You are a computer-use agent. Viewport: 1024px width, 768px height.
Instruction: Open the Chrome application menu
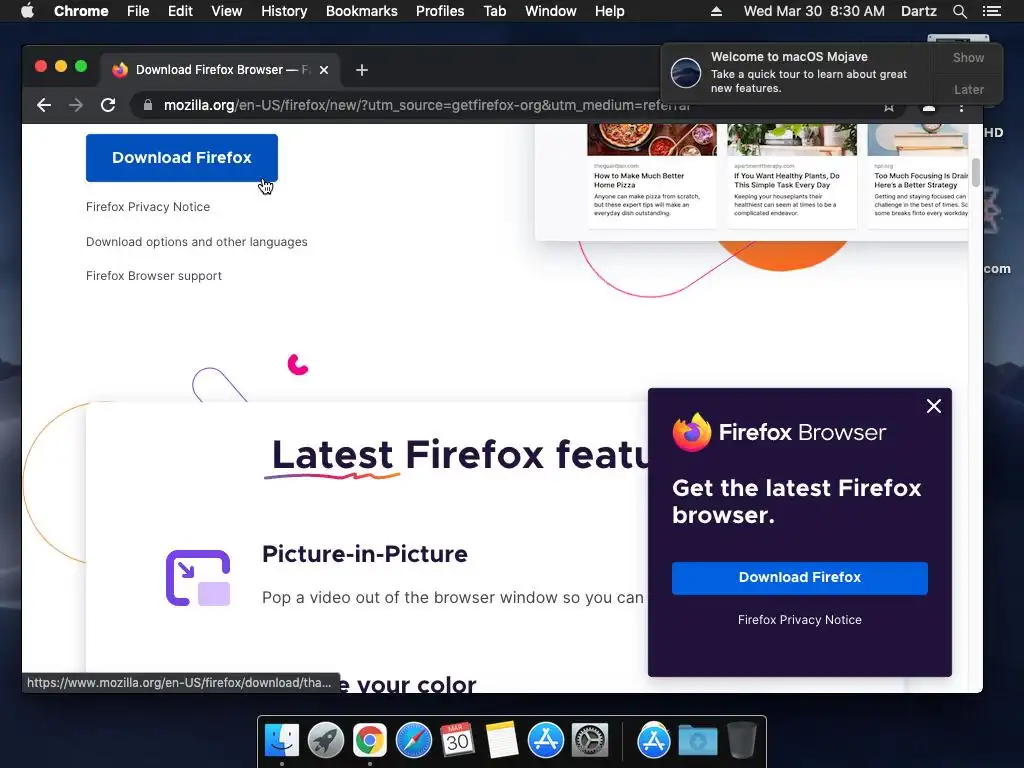81,11
